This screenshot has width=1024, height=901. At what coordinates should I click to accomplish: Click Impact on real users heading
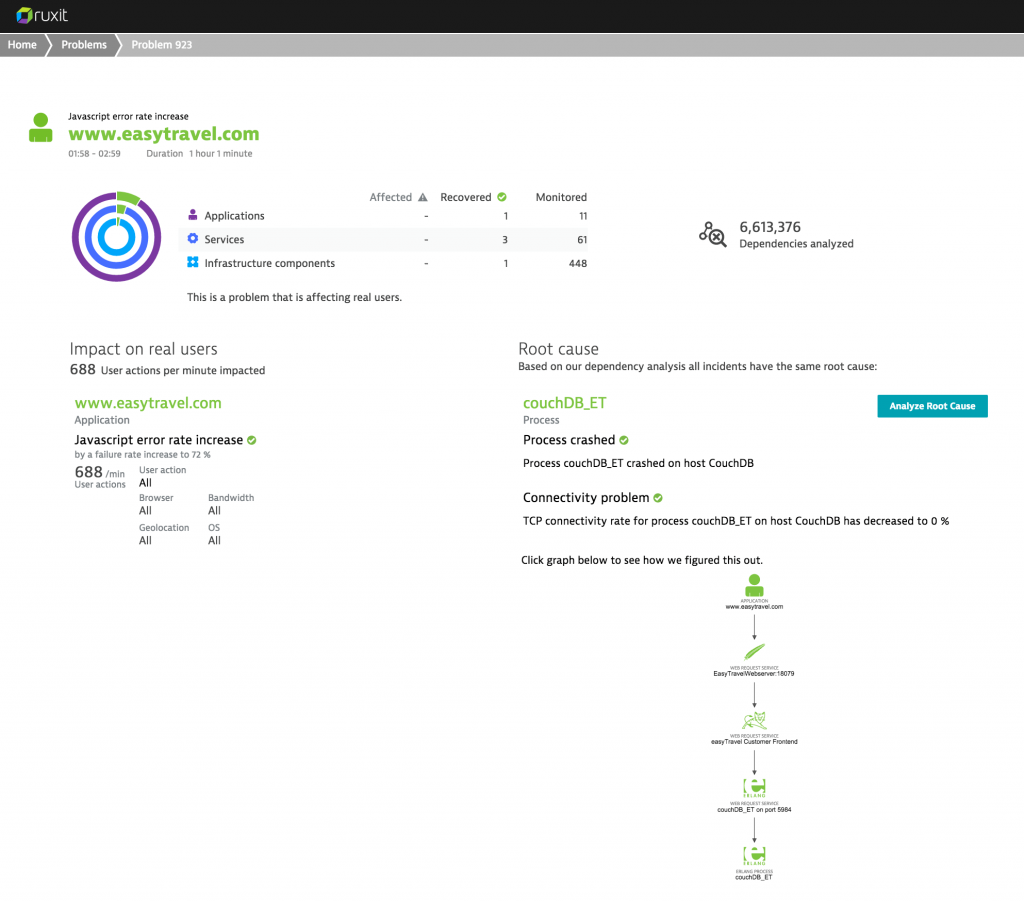[x=144, y=349]
